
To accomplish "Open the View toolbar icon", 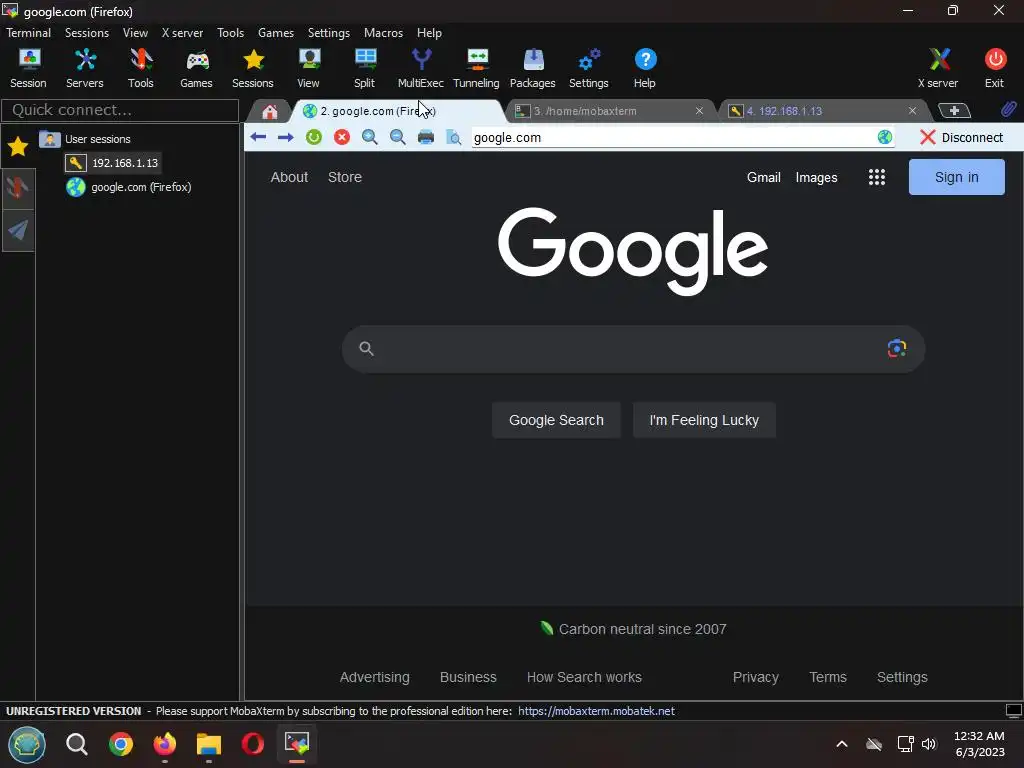I will point(309,68).
